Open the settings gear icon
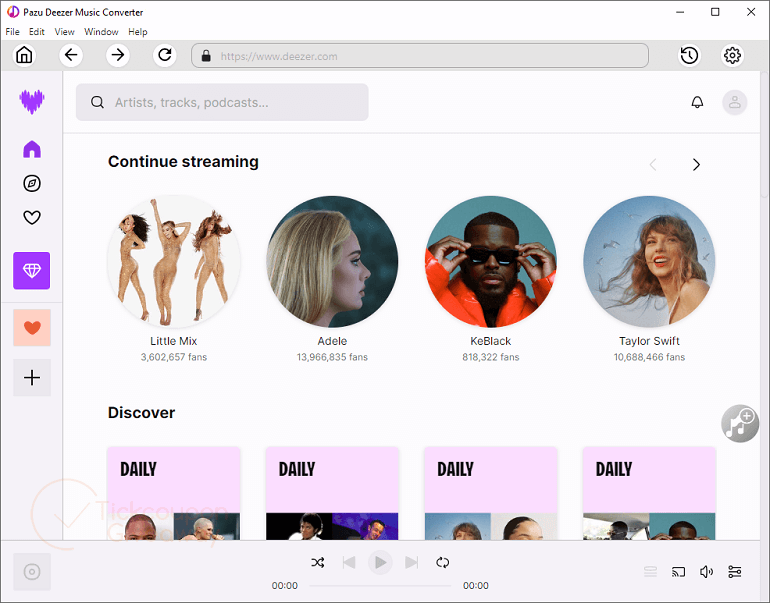 pyautogui.click(x=732, y=55)
